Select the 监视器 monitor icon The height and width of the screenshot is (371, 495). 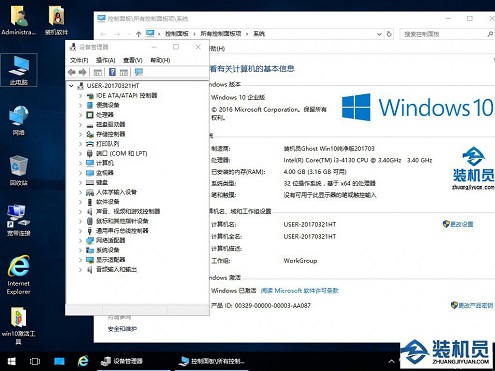(90, 173)
